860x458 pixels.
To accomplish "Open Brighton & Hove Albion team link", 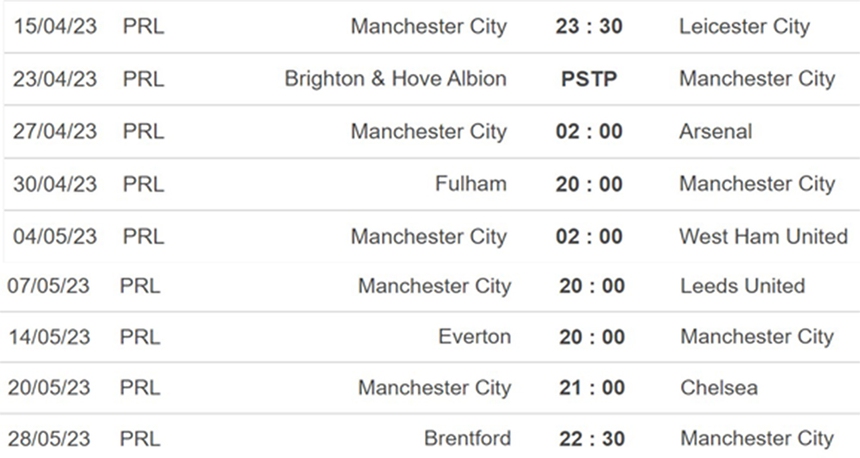I will (x=395, y=78).
